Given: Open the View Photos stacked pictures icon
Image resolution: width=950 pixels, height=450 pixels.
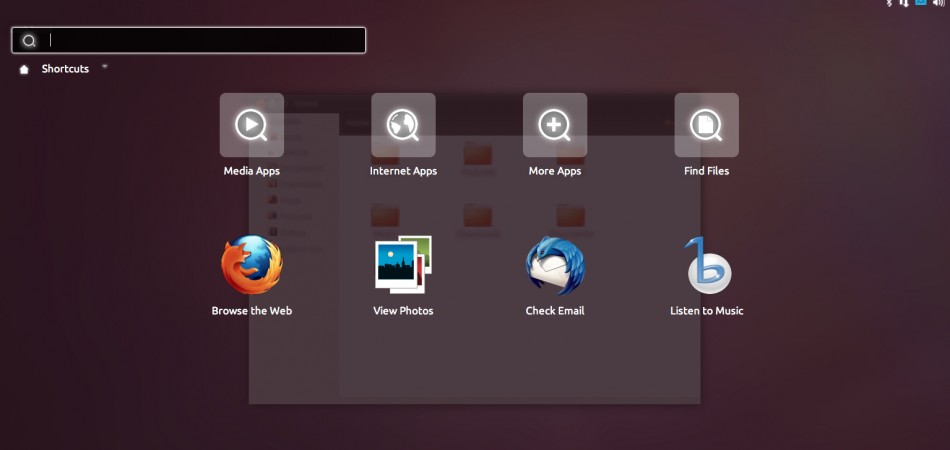Looking at the screenshot, I should coord(403,265).
